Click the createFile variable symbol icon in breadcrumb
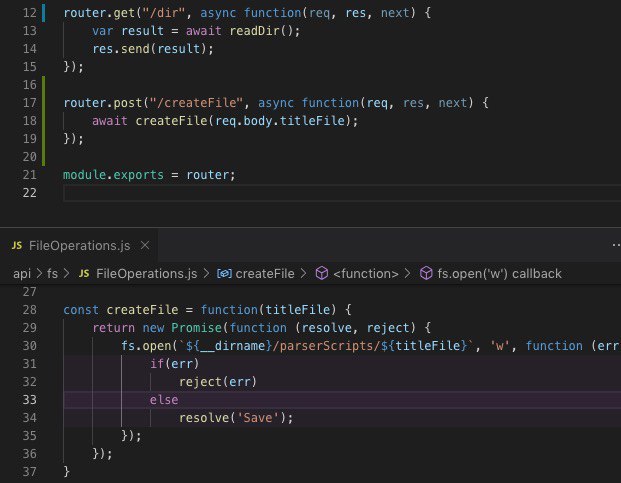 pos(224,274)
